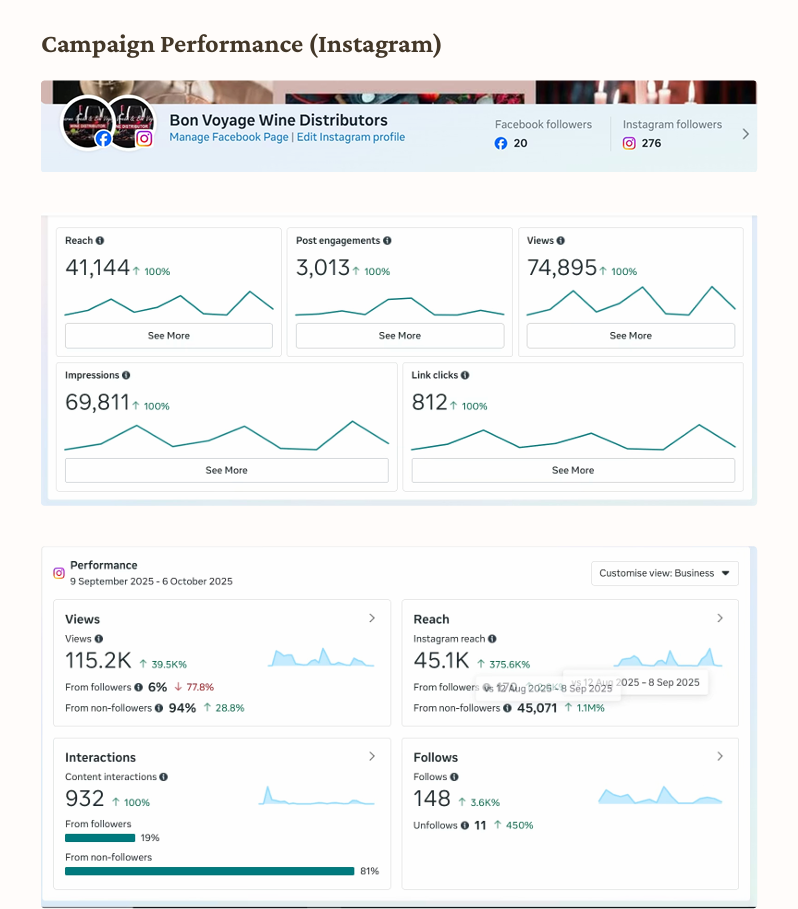Click See More under Post engagements
The width and height of the screenshot is (798, 909).
(400, 336)
